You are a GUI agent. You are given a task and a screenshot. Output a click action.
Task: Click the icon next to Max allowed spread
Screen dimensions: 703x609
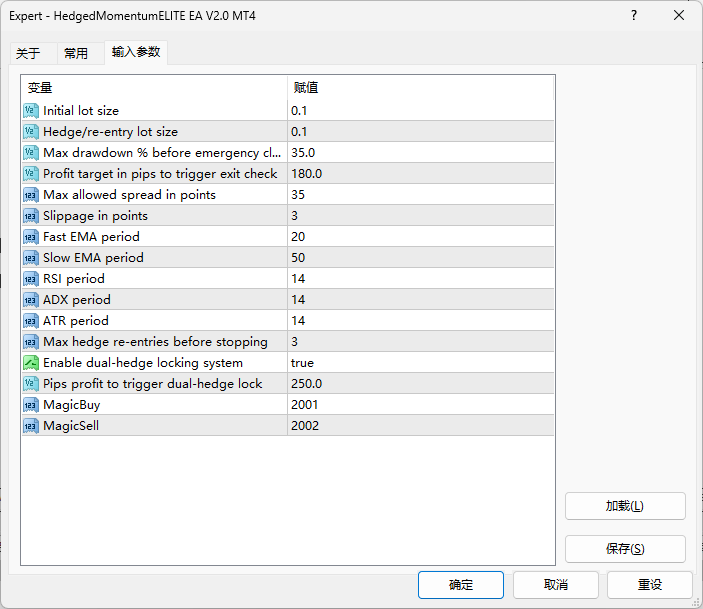pyautogui.click(x=30, y=195)
